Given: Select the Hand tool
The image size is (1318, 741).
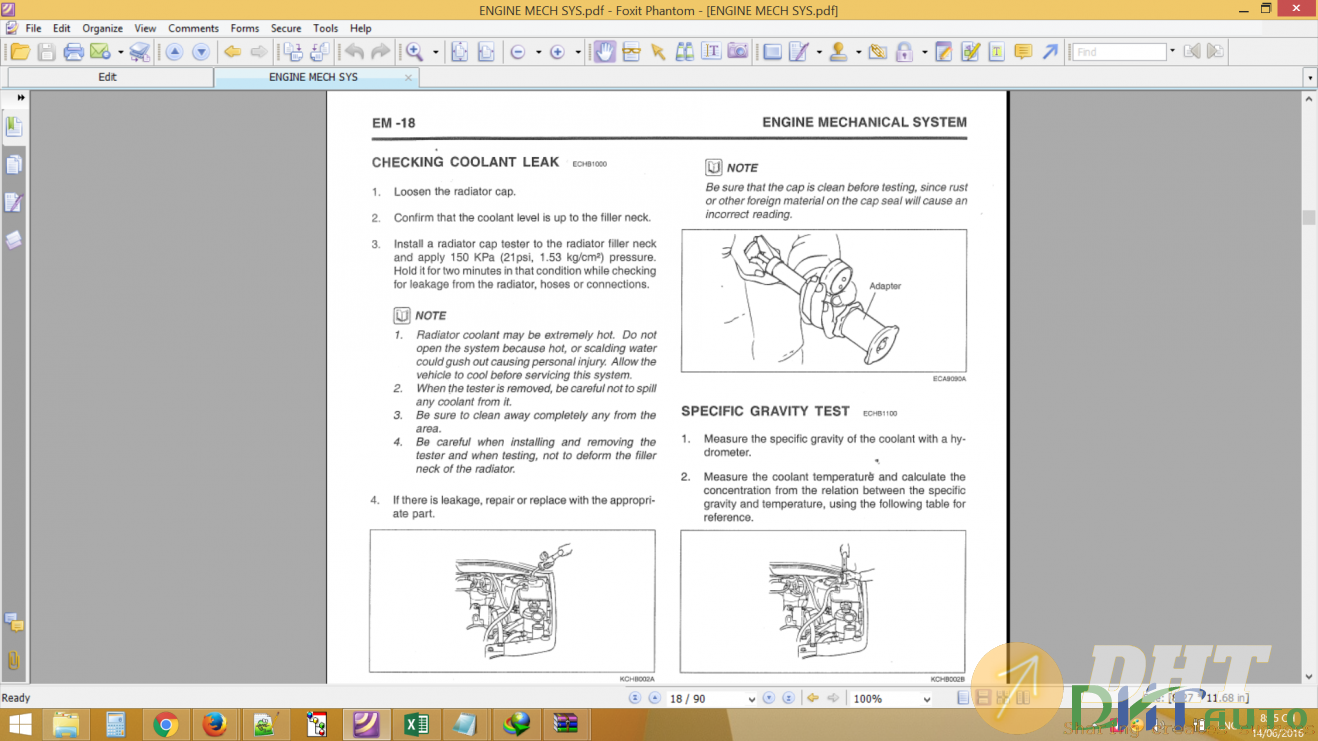Looking at the screenshot, I should click(605, 52).
